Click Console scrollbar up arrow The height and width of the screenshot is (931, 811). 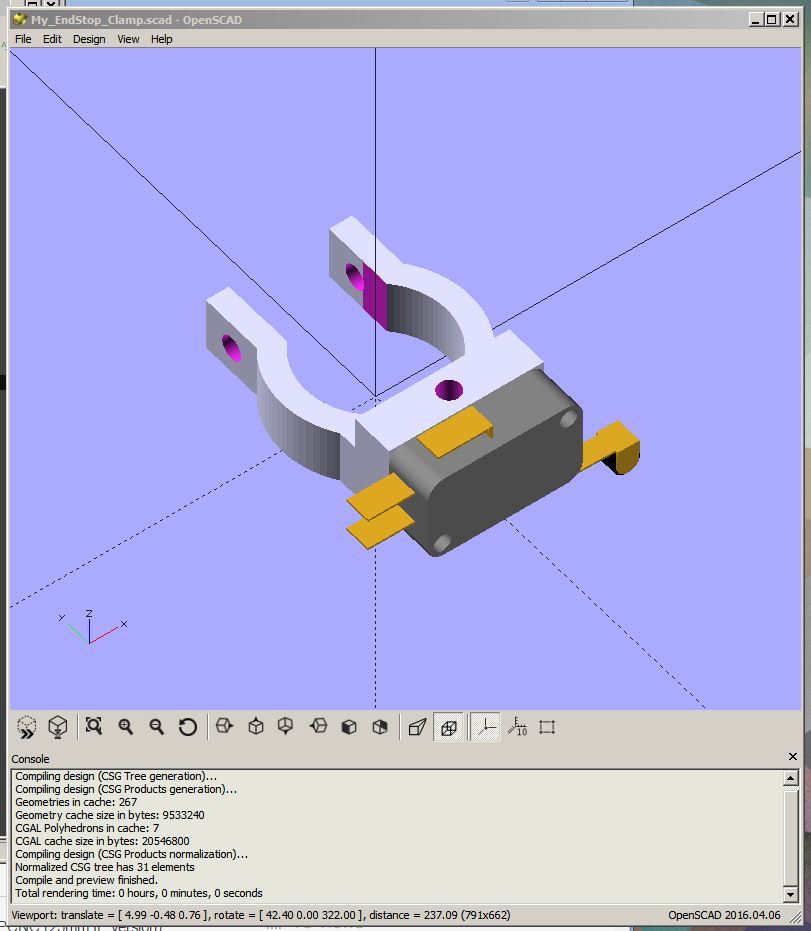[791, 777]
